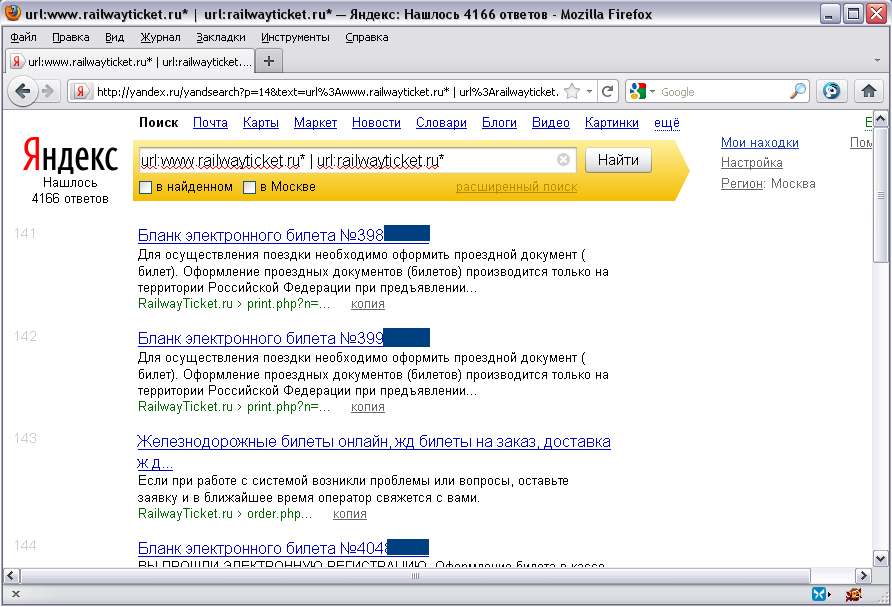Screen dimensions: 892x607
Task: Open a new tab with the plus button
Action: (269, 61)
